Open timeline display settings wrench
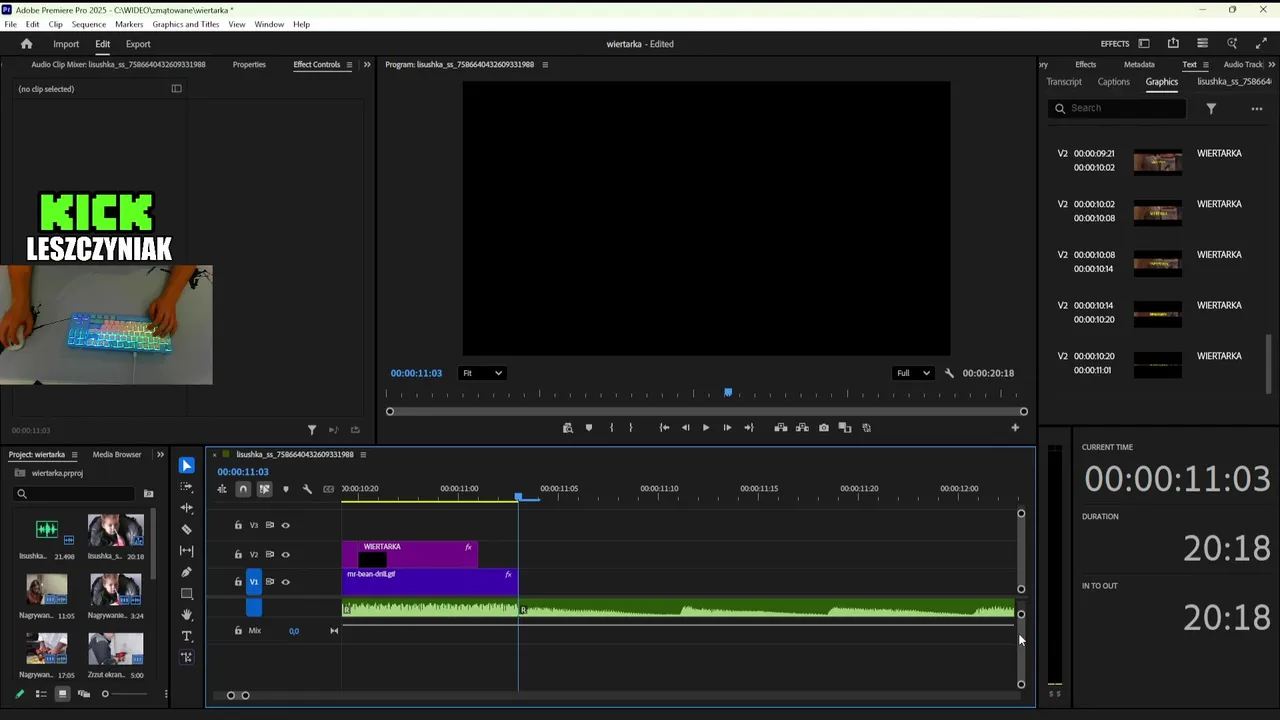Screen dimensions: 1280x720 point(307,489)
